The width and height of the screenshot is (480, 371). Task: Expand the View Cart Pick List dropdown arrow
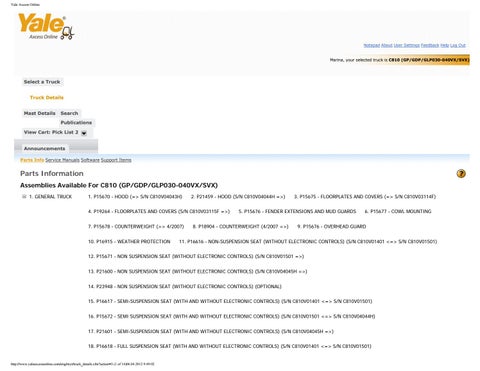point(84,133)
